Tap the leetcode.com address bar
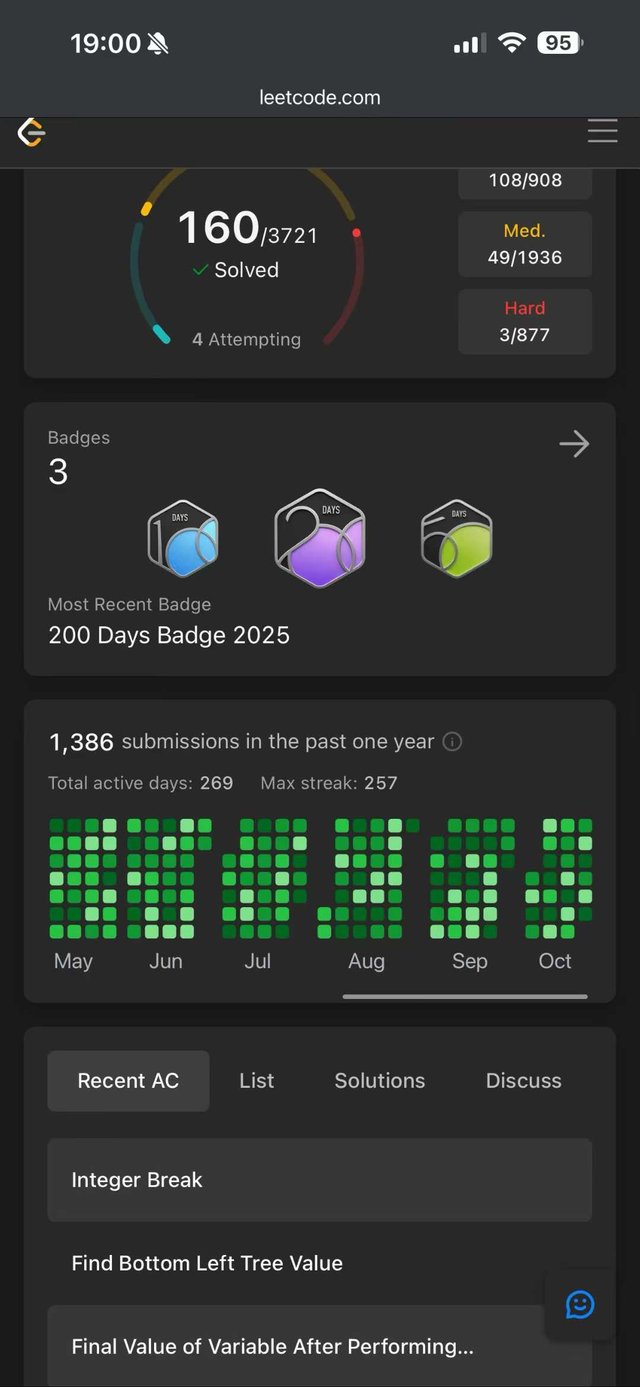 [x=320, y=97]
